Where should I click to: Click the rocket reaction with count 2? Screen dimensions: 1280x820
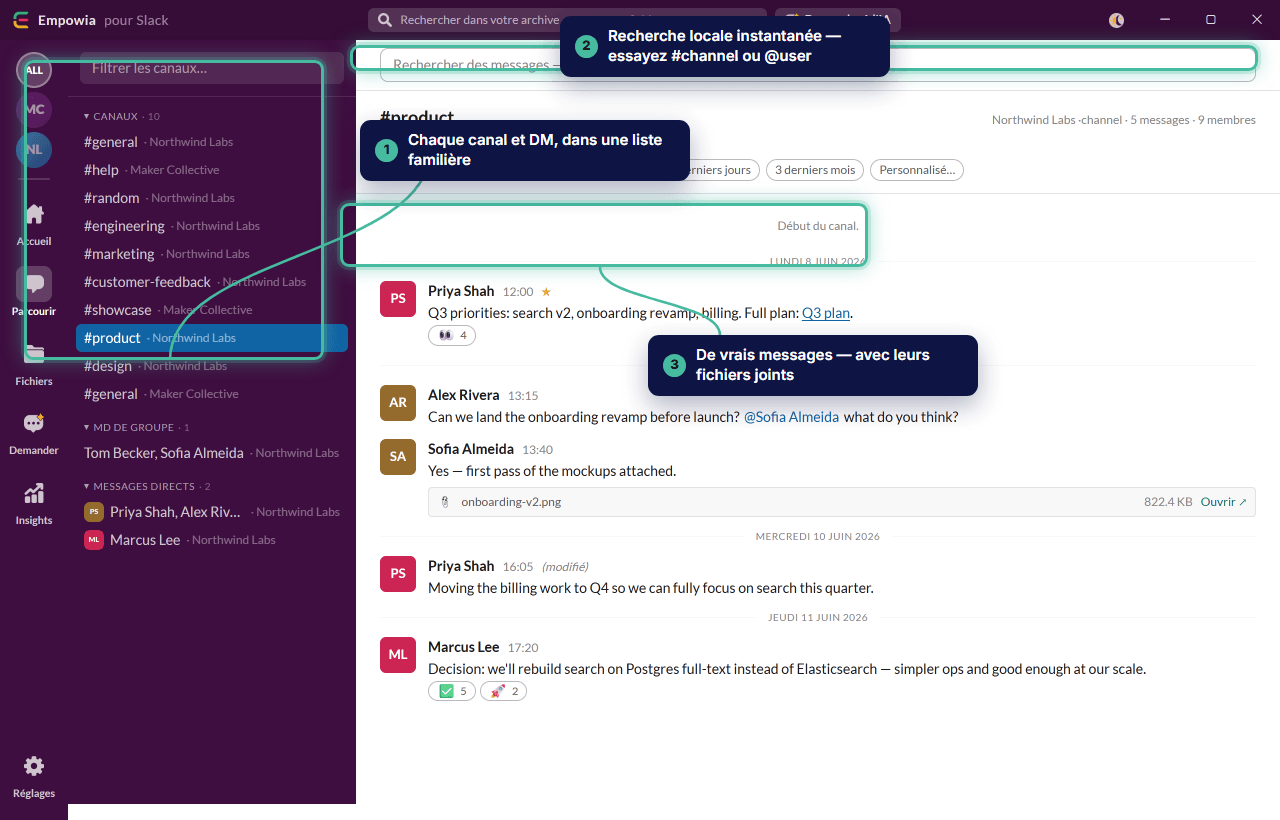503,691
